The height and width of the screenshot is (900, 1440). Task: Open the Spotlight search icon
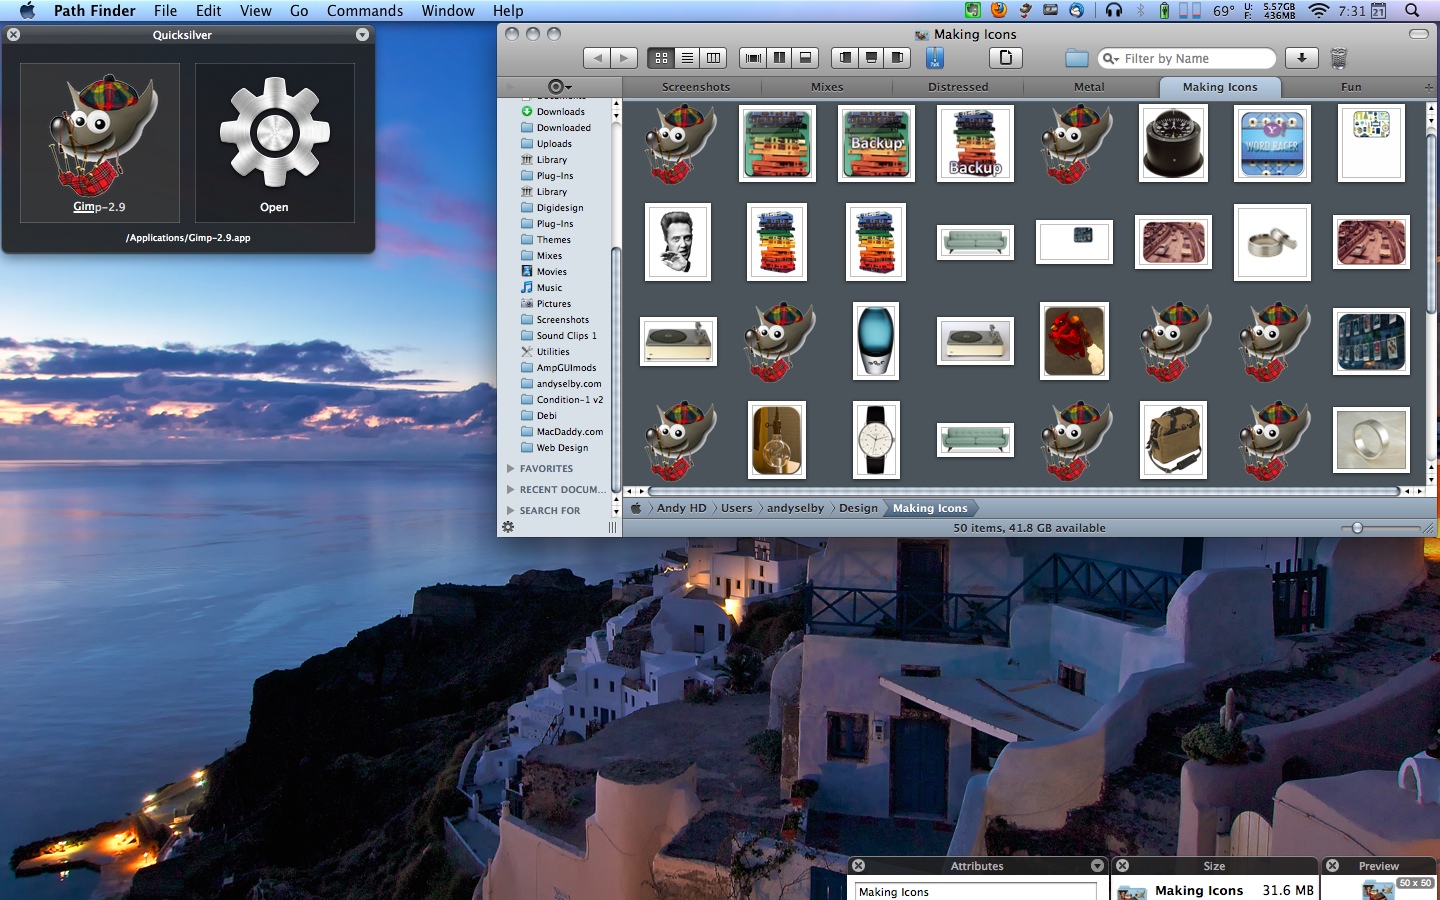(1412, 11)
